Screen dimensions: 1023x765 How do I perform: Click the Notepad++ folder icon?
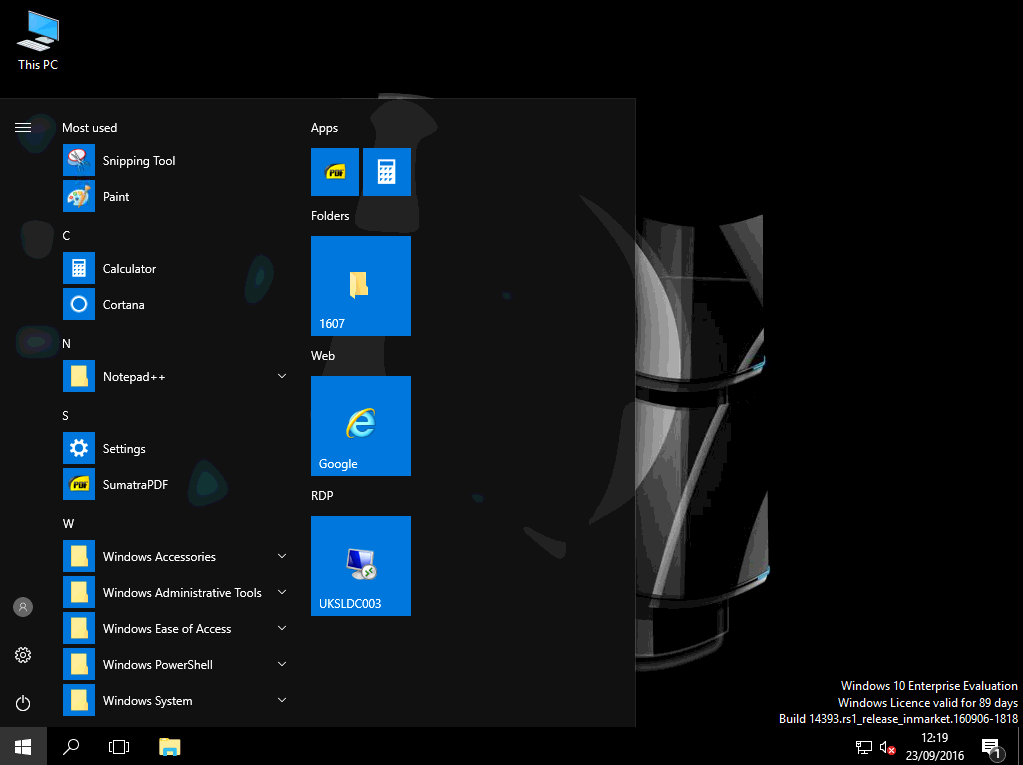coord(79,376)
